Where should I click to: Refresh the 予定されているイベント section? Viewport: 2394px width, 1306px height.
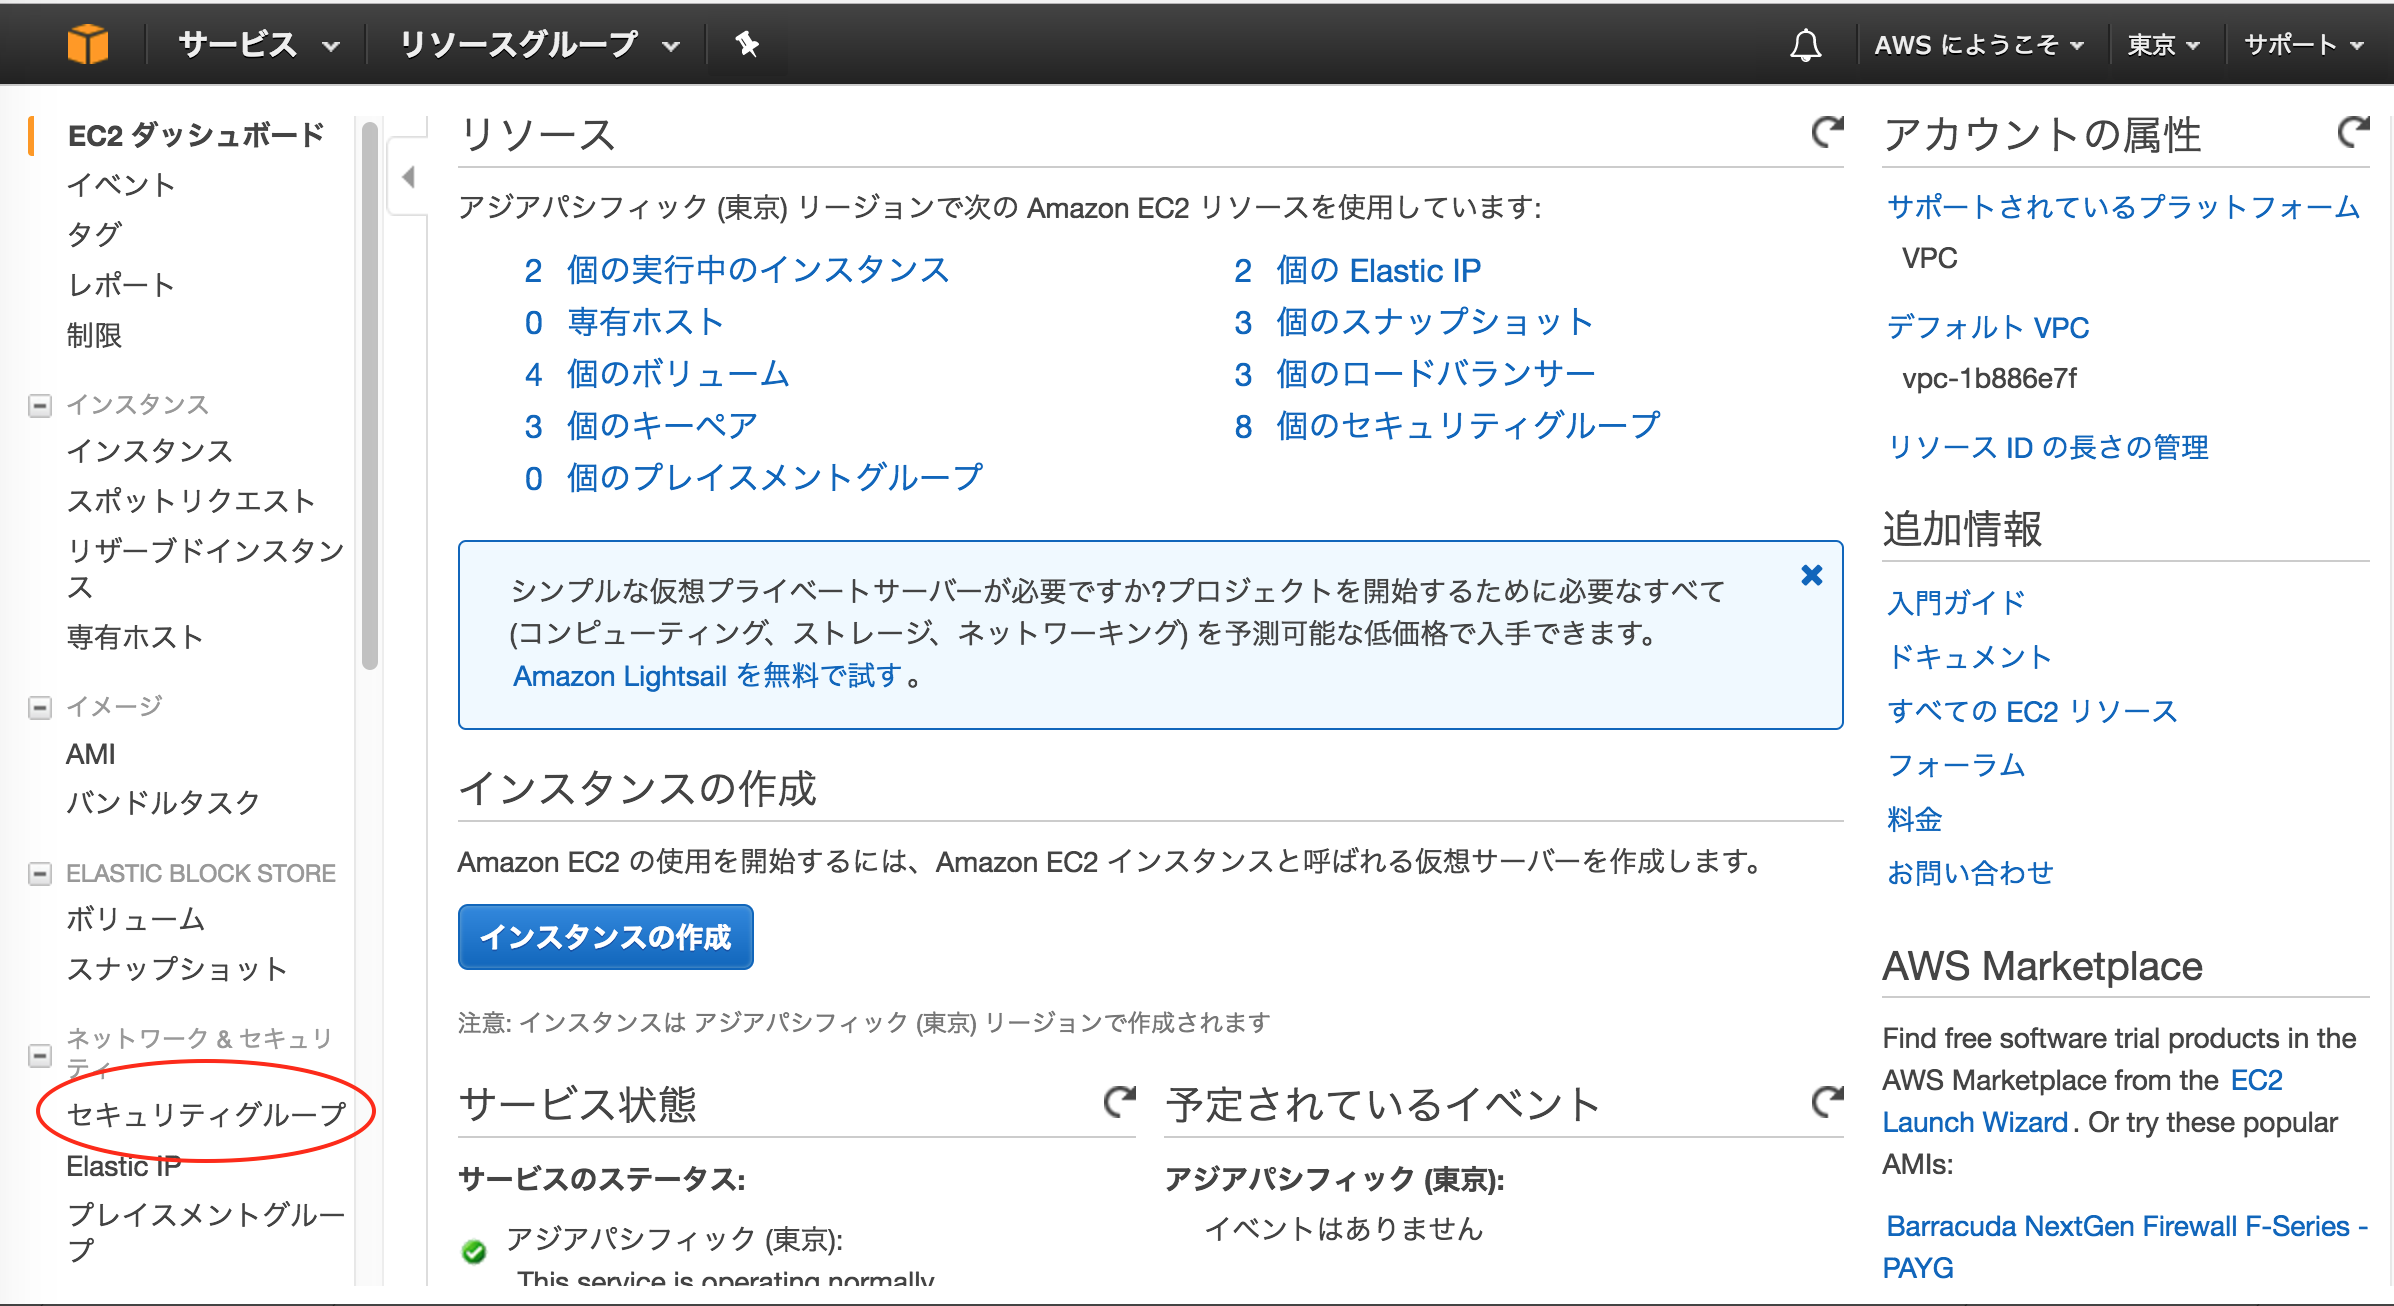[1827, 1102]
